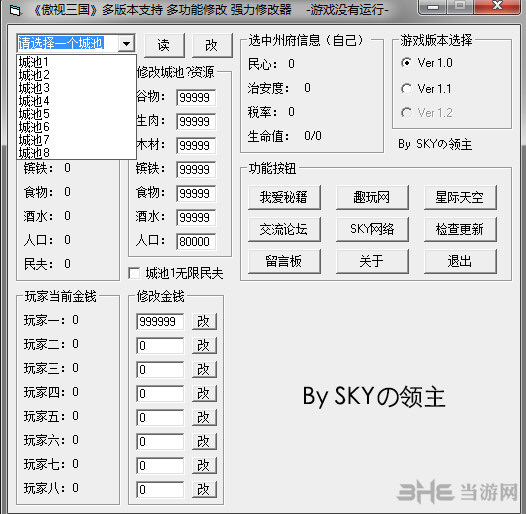Choose 城池4 in the city list
Viewport: 526px width, 514px height.
pos(76,101)
